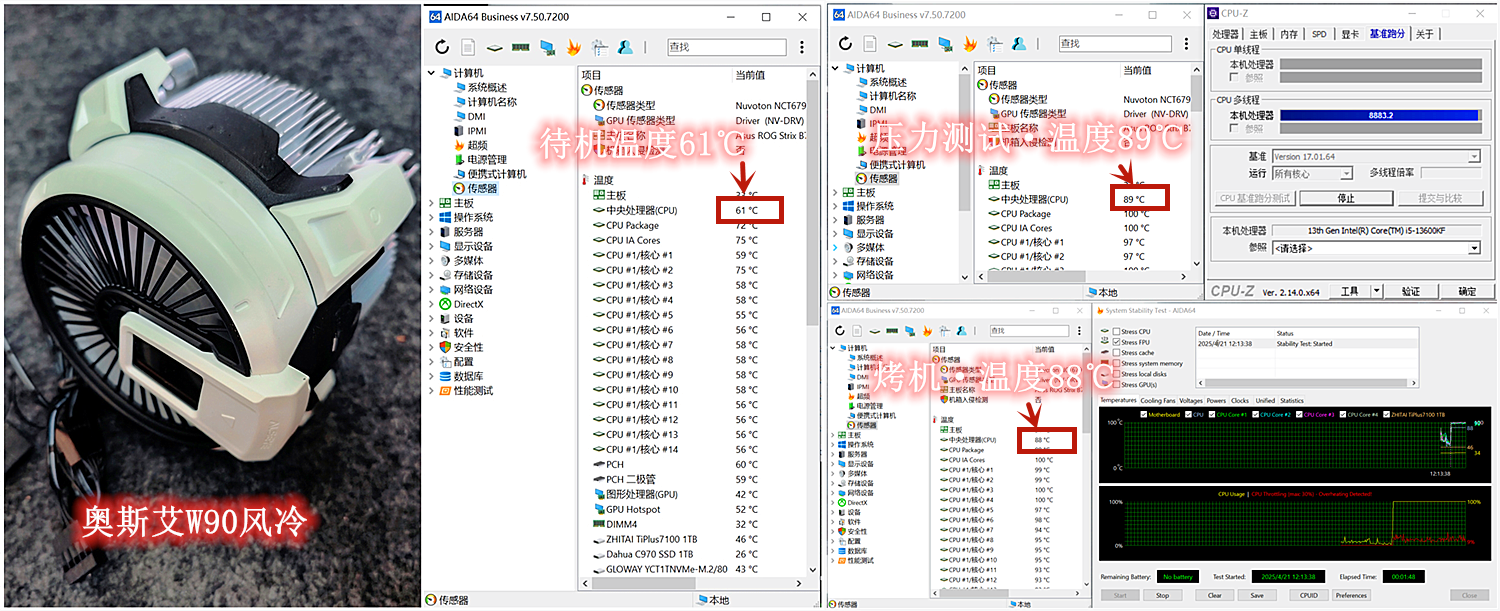Open the Statistics tab in Stability Test
The image size is (1500, 611).
(1292, 401)
